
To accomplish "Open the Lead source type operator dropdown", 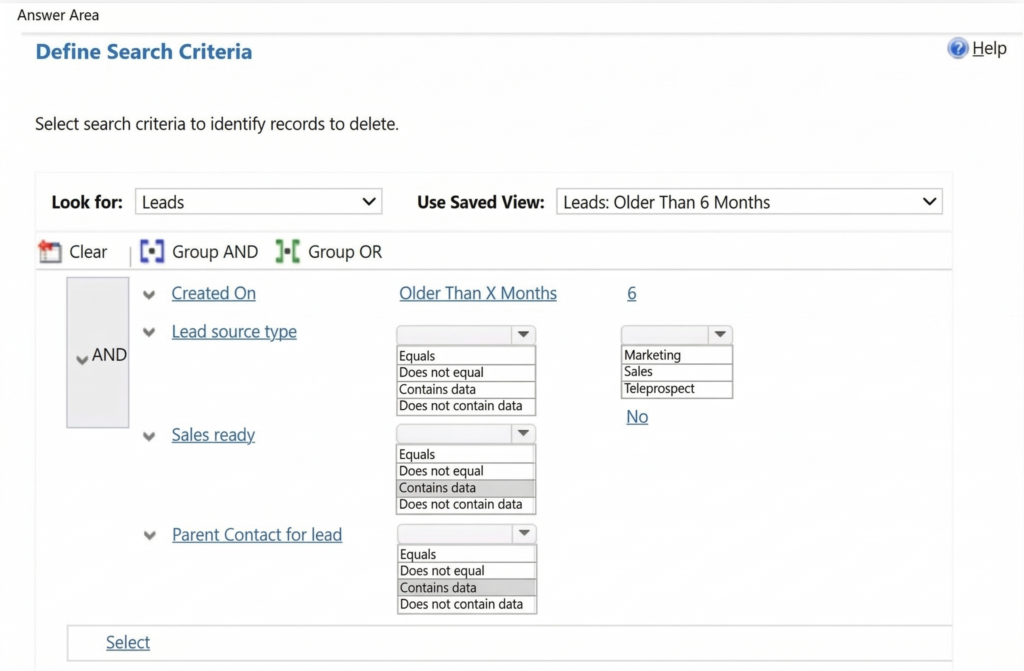I will 466,335.
